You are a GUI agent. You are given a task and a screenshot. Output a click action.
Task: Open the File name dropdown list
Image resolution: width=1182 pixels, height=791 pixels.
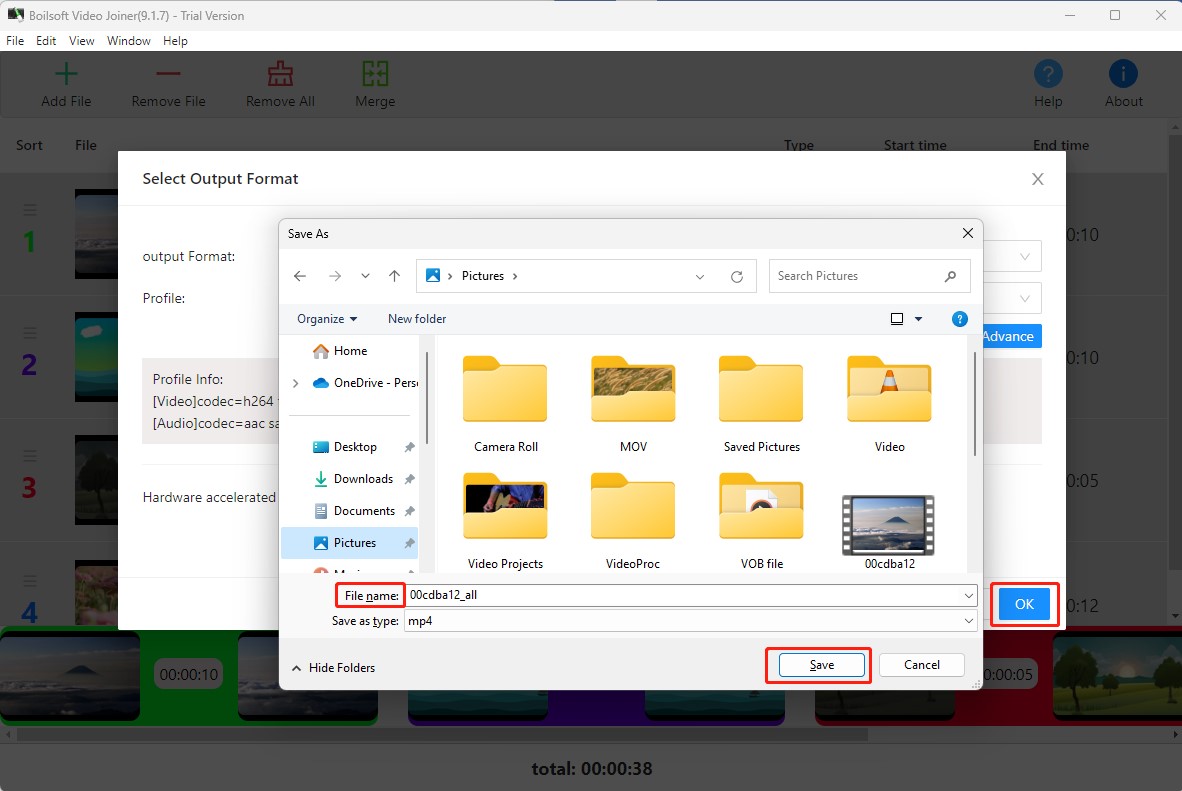click(x=969, y=595)
